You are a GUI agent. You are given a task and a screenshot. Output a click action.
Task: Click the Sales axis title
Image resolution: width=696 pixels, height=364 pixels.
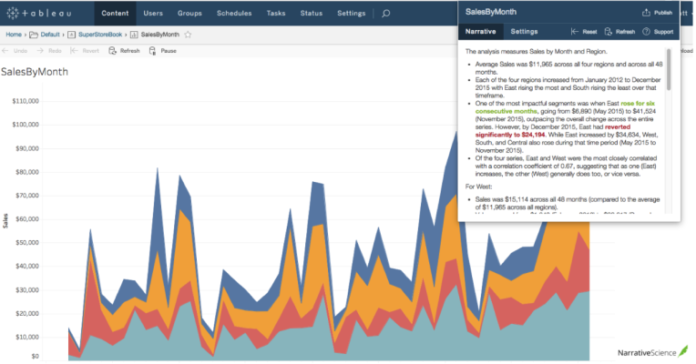tap(5, 221)
